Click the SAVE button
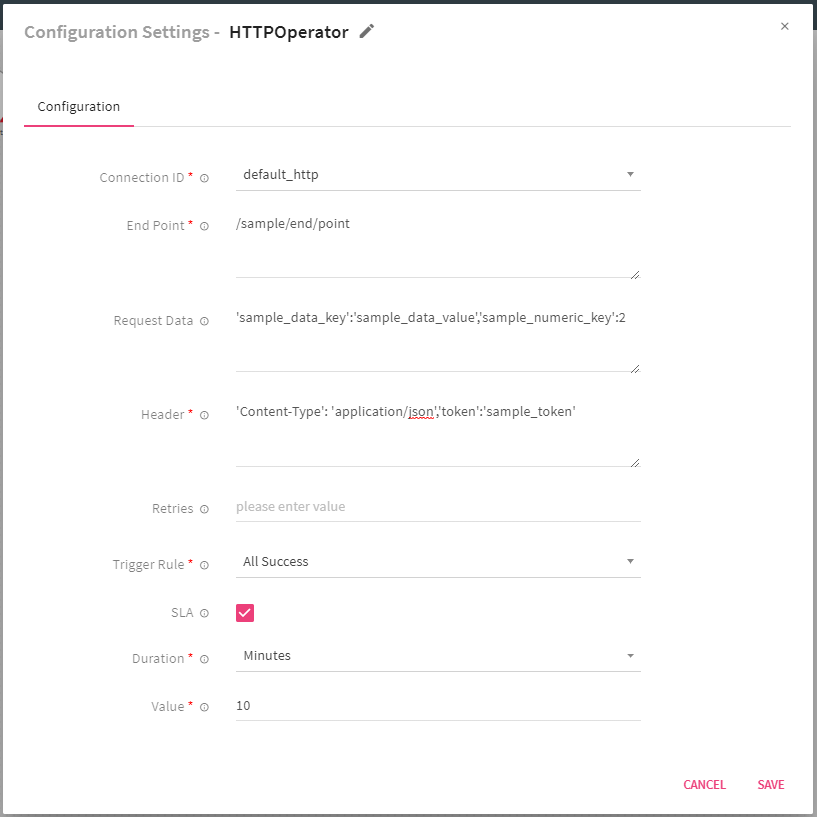Viewport: 817px width, 817px height. coord(770,784)
